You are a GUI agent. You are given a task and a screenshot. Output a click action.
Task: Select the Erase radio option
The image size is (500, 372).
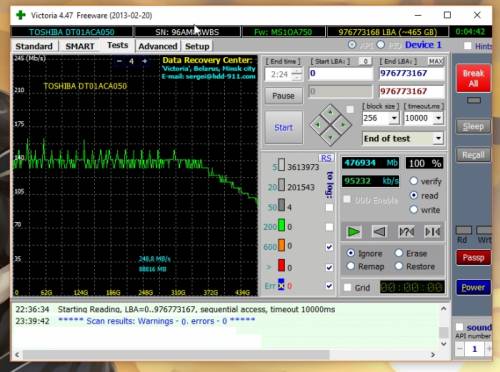[399, 253]
